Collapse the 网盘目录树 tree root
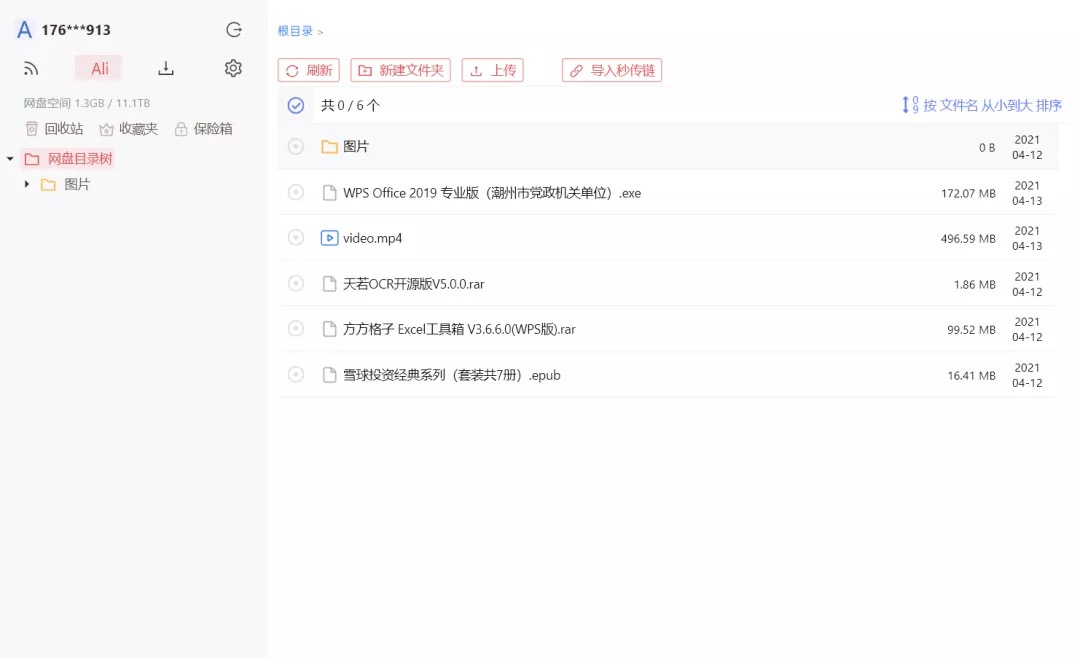 pyautogui.click(x=10, y=159)
